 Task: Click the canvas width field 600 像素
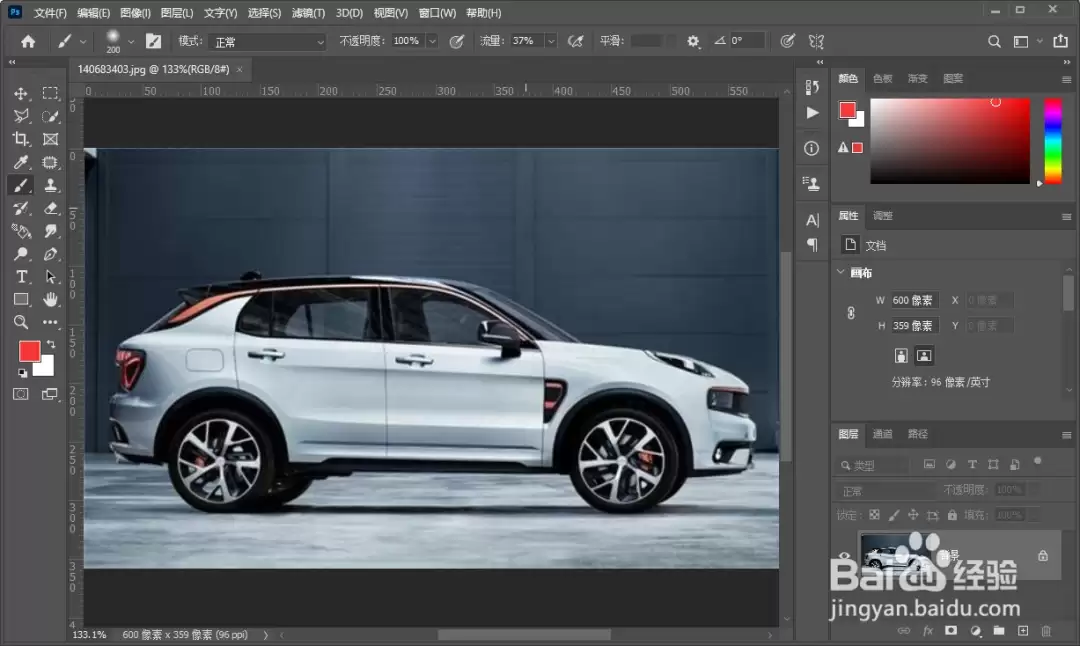[x=914, y=300]
